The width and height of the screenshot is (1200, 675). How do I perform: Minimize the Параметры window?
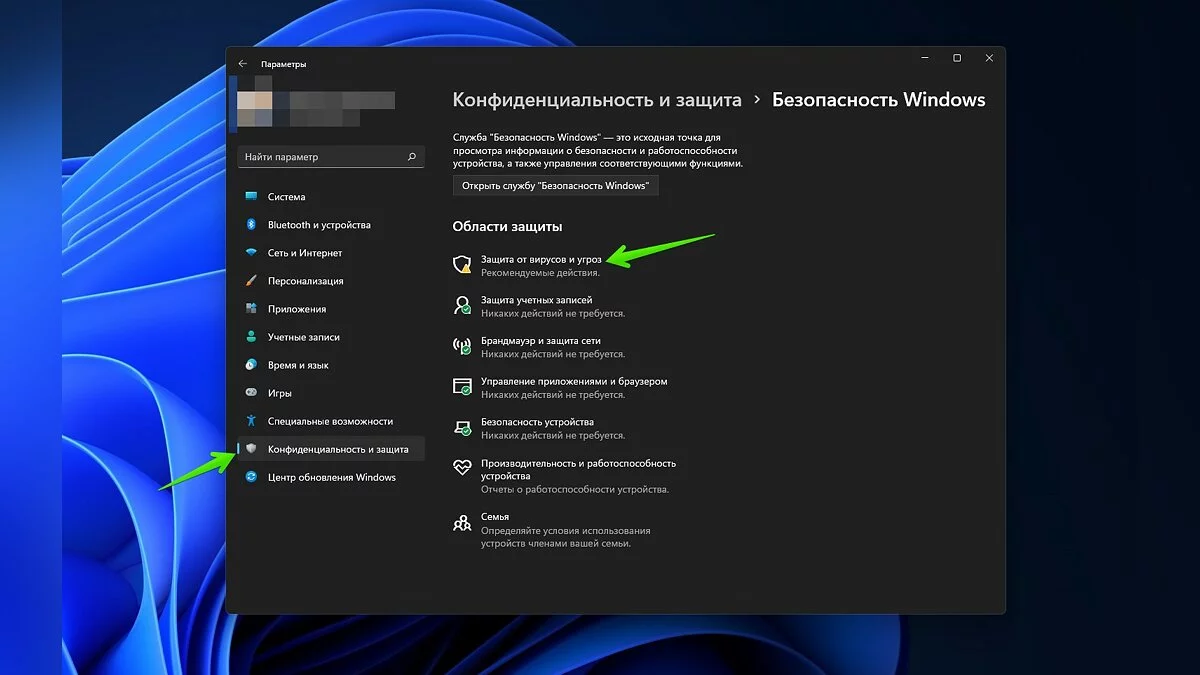click(923, 58)
